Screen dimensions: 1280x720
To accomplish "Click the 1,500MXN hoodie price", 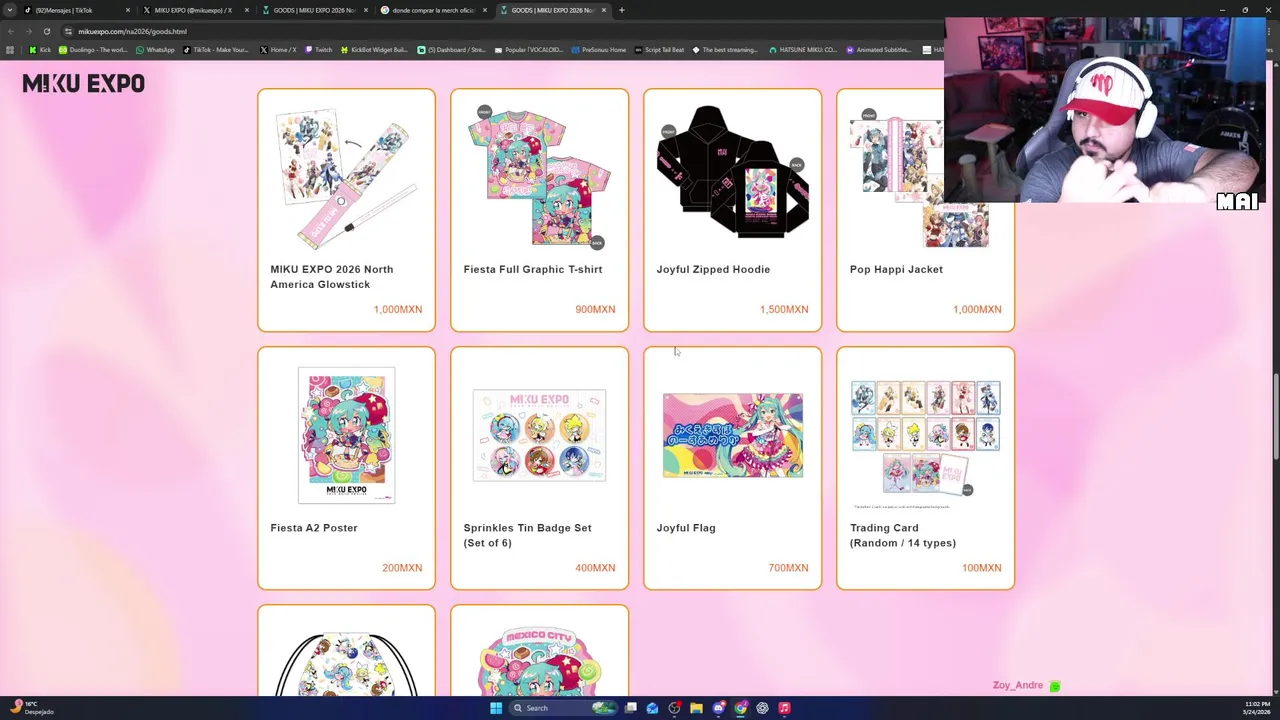I will 784,309.
